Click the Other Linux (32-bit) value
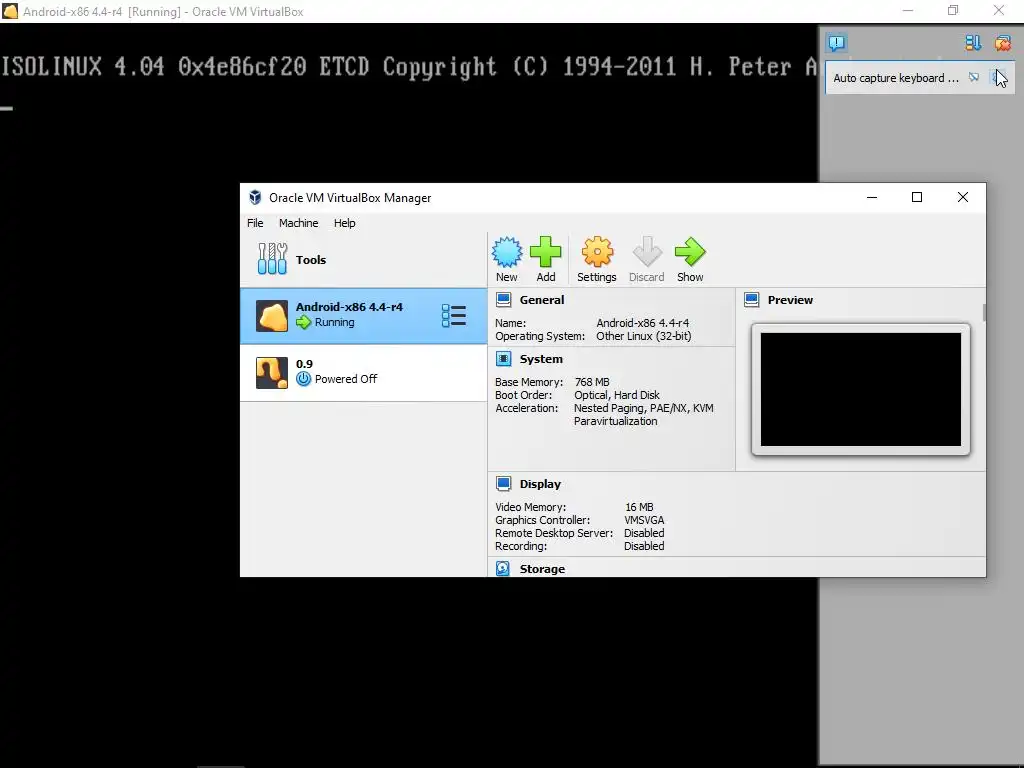Image resolution: width=1024 pixels, height=768 pixels. point(644,336)
